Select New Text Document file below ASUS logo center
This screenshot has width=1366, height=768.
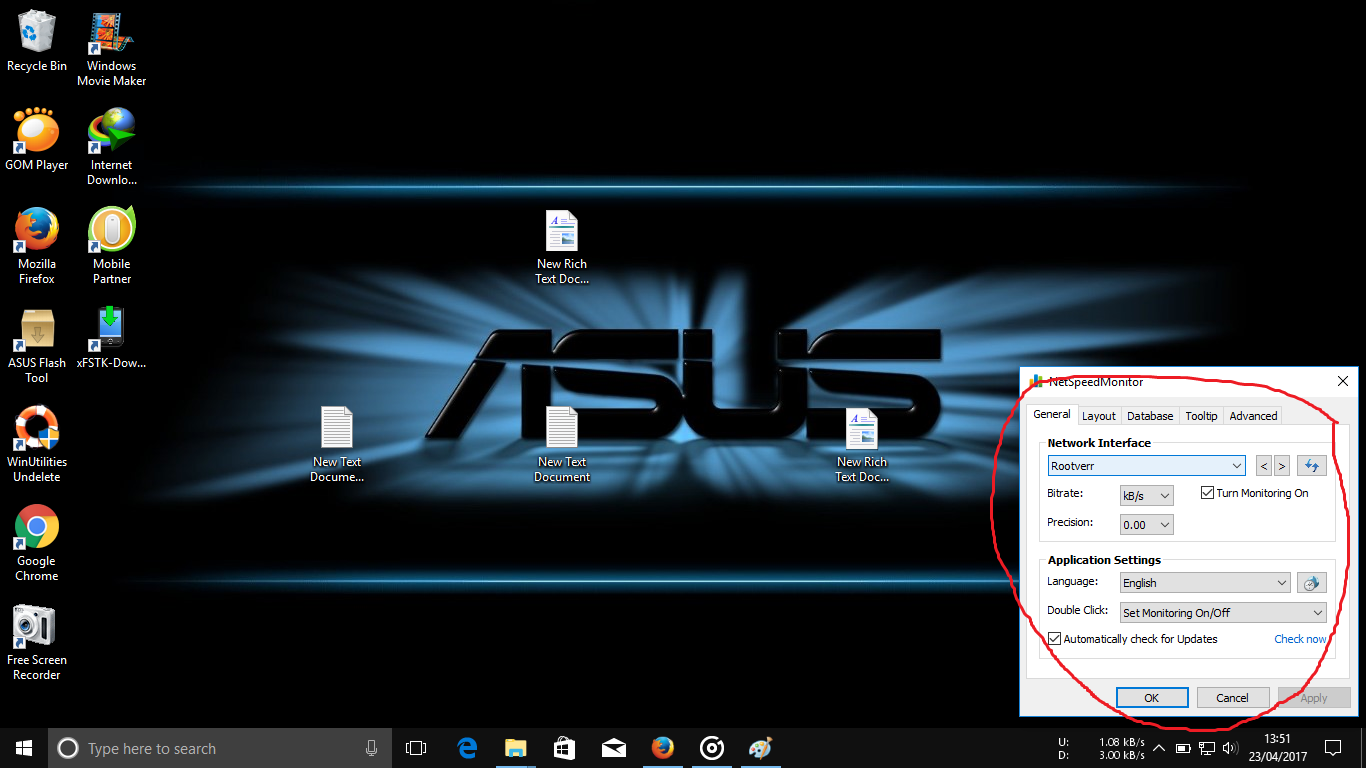tap(562, 445)
